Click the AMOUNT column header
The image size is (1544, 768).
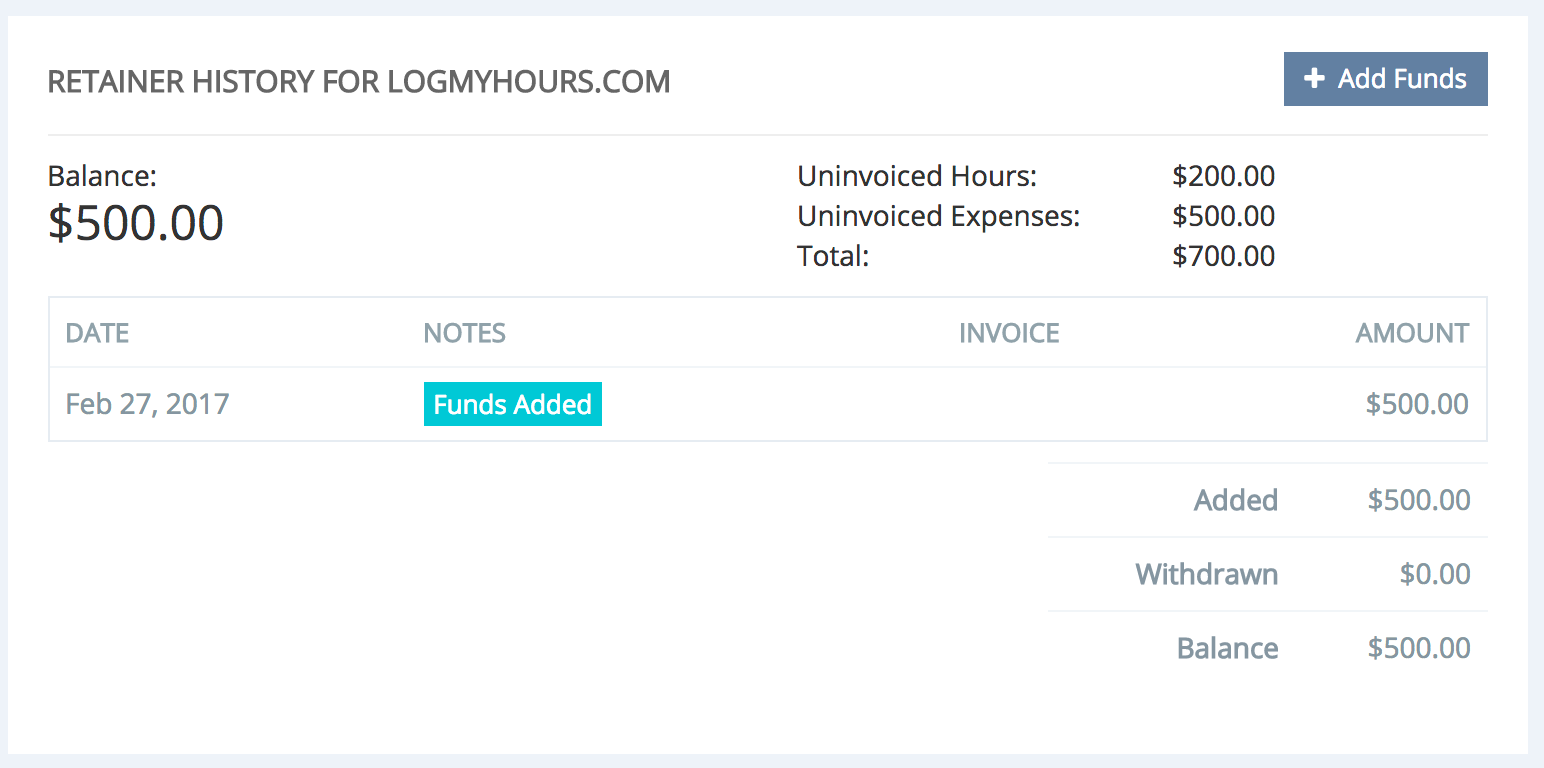(x=1411, y=333)
